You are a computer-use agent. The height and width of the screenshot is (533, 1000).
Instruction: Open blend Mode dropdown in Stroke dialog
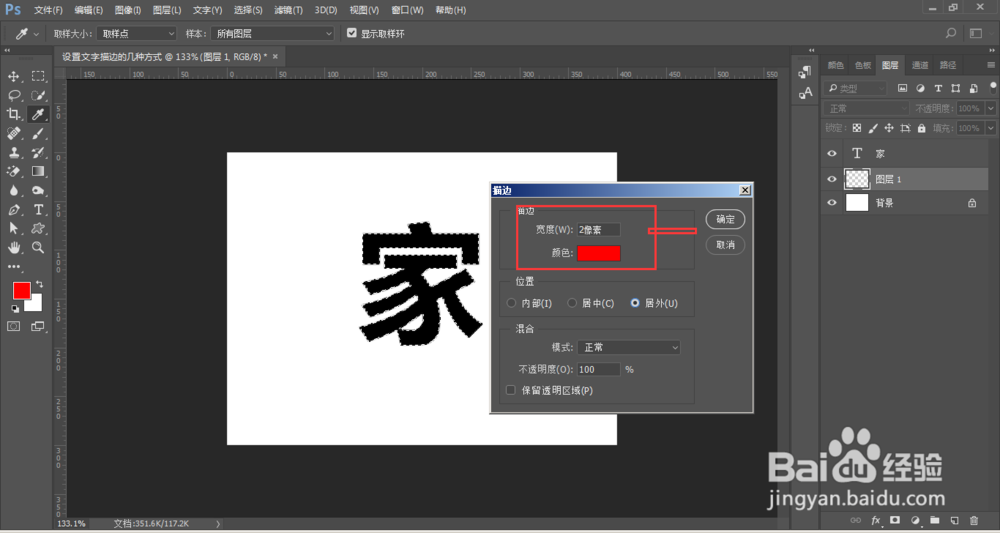pyautogui.click(x=629, y=347)
